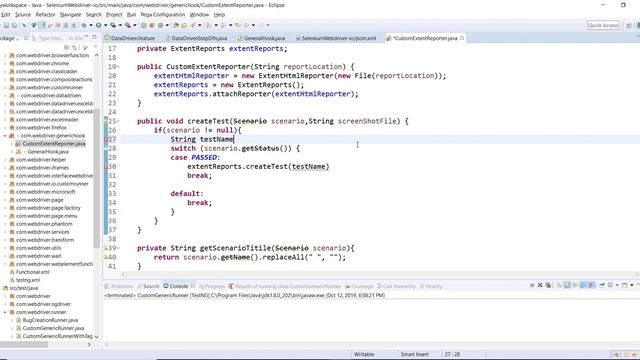This screenshot has width=640, height=360.
Task: Open the Pega Configuration menu
Action: coord(162,14)
